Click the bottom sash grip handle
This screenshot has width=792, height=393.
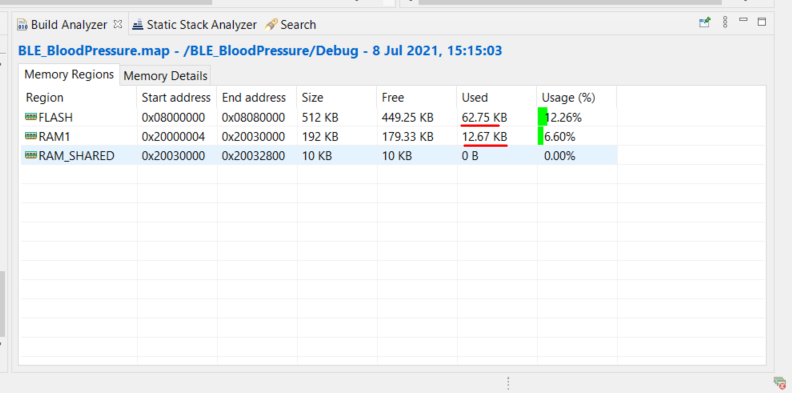tap(509, 382)
